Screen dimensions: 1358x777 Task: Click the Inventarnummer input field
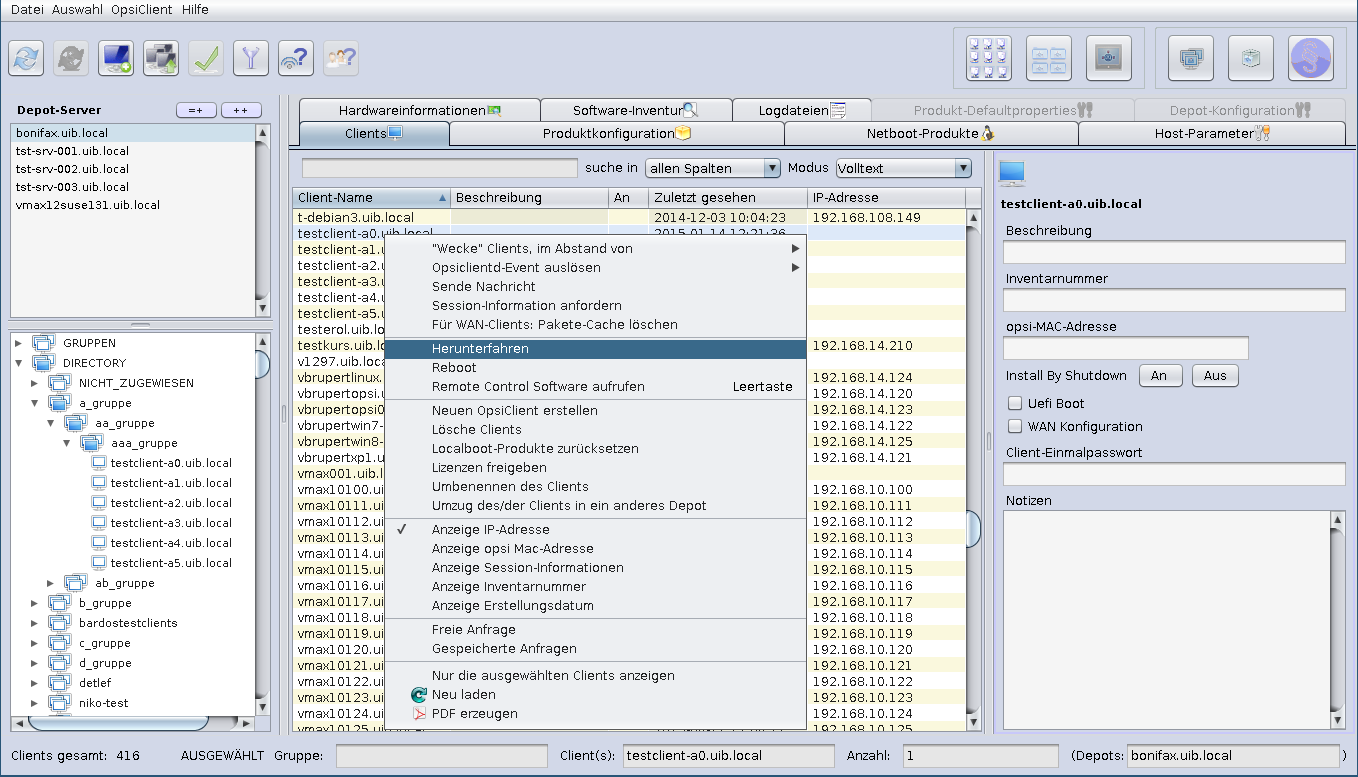(1174, 300)
